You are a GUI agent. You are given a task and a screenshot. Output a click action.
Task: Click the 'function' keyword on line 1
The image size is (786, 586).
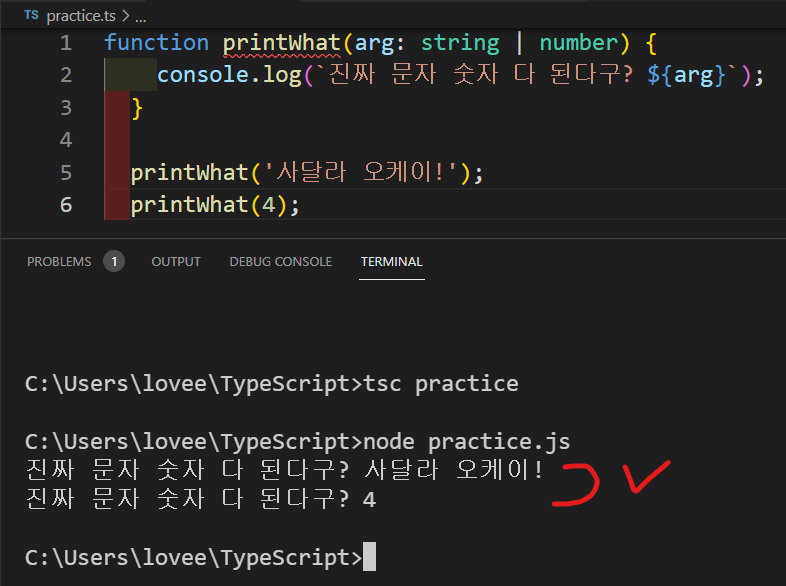point(156,43)
